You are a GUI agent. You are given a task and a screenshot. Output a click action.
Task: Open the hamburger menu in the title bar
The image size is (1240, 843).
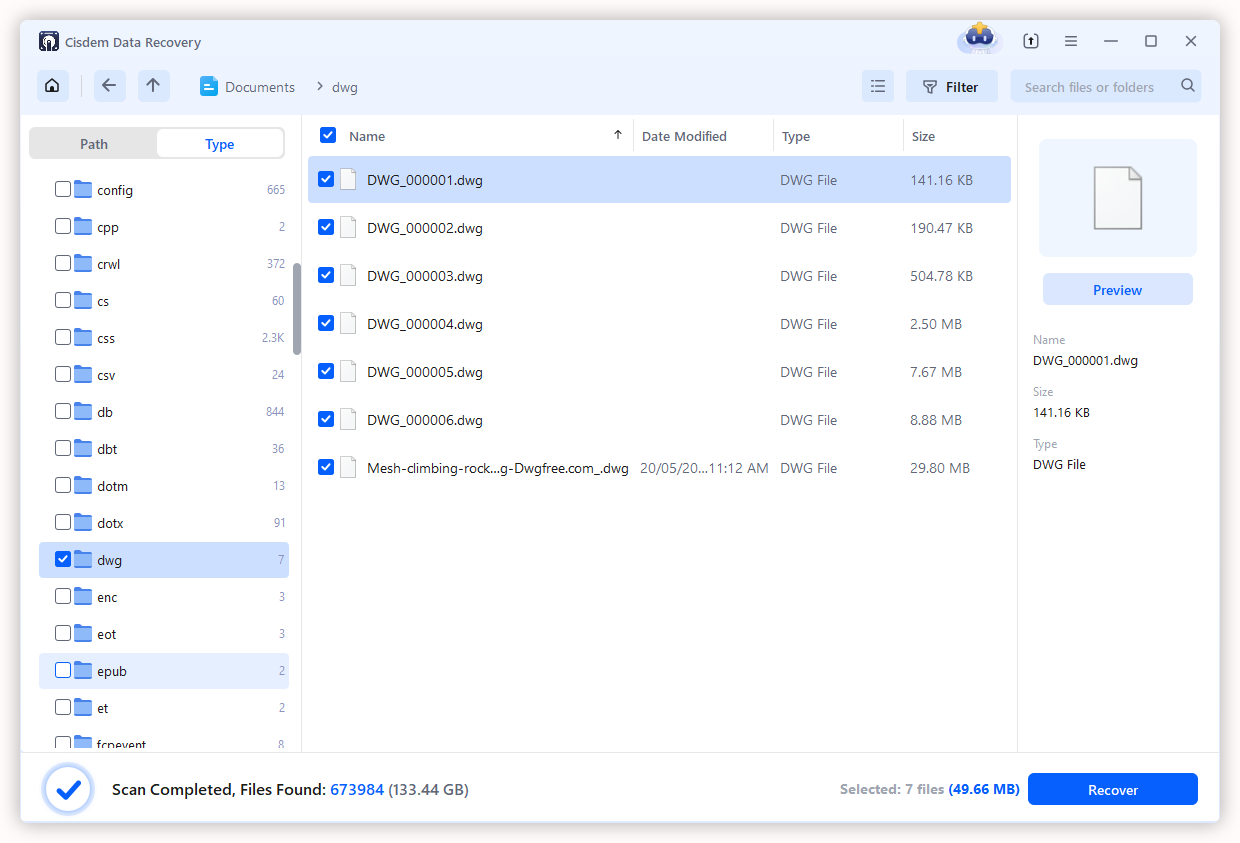pyautogui.click(x=1071, y=41)
